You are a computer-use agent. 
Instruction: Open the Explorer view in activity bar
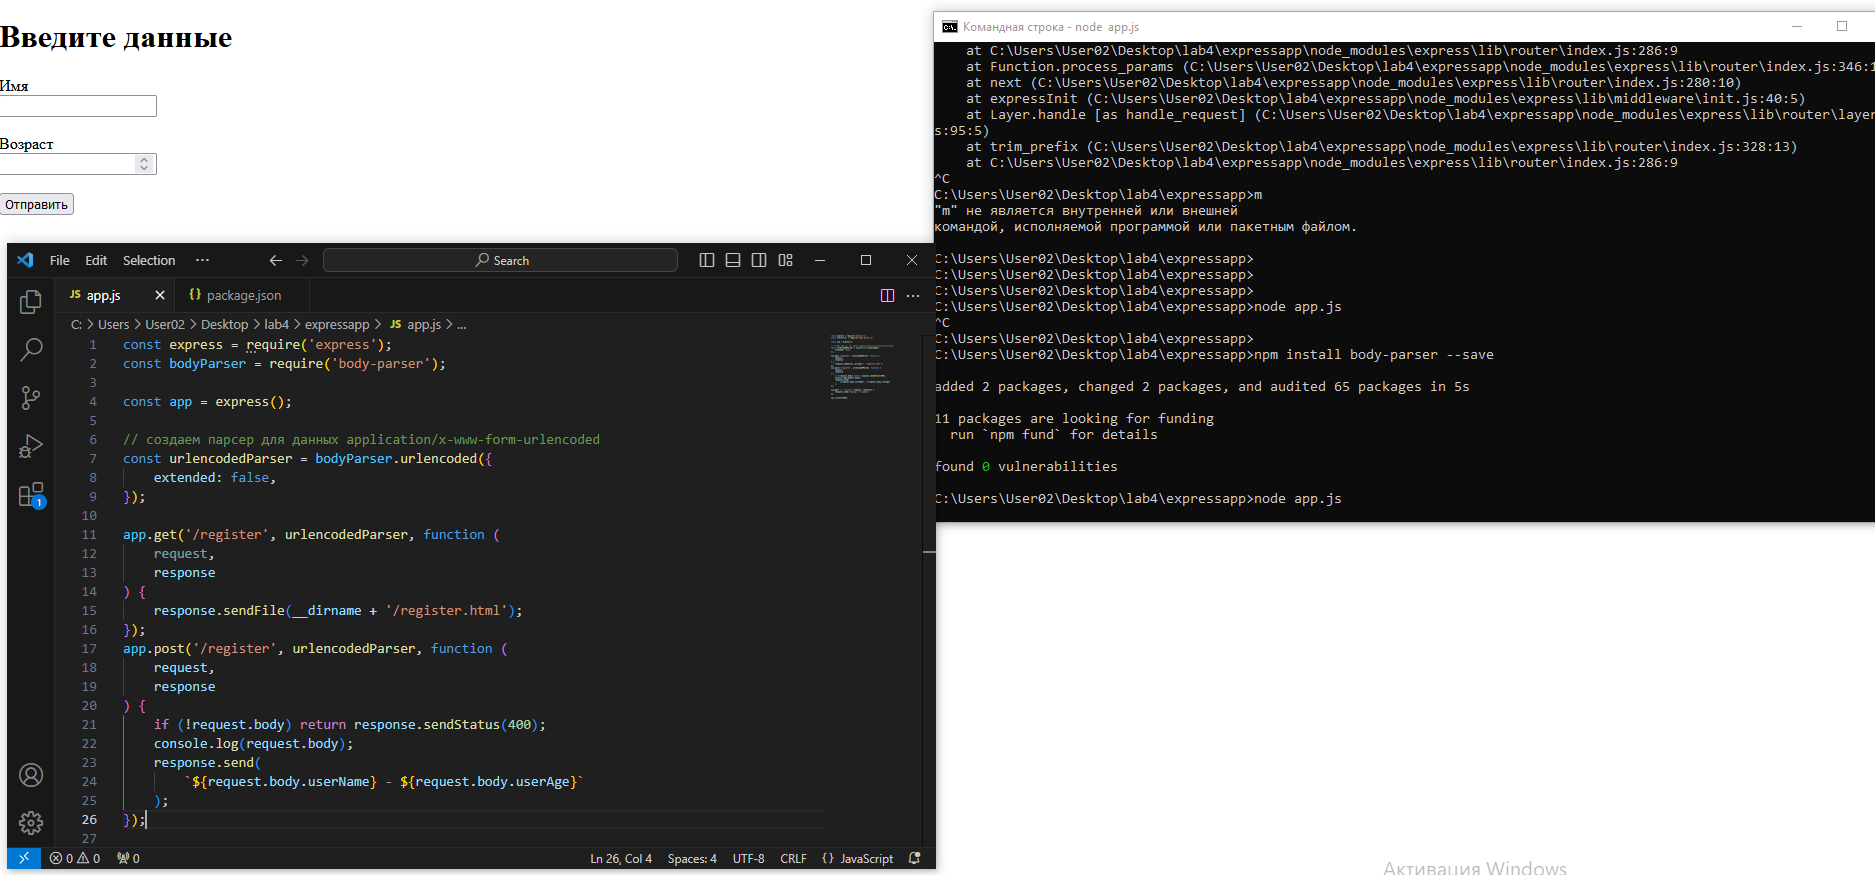point(31,301)
